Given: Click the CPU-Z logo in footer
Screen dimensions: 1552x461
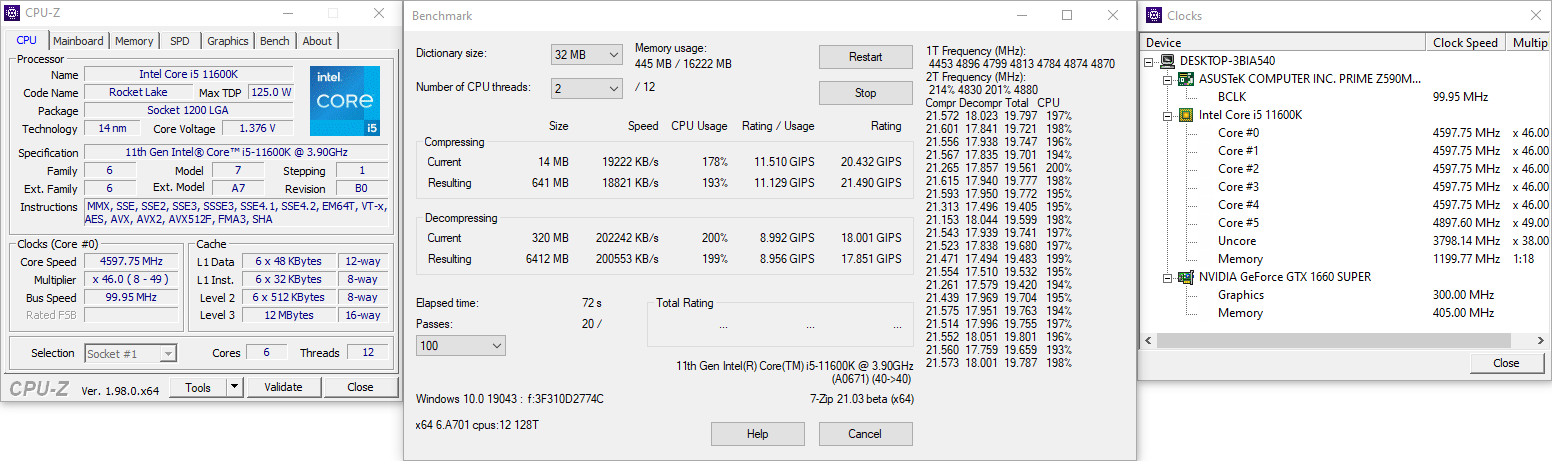Looking at the screenshot, I should click(x=39, y=388).
